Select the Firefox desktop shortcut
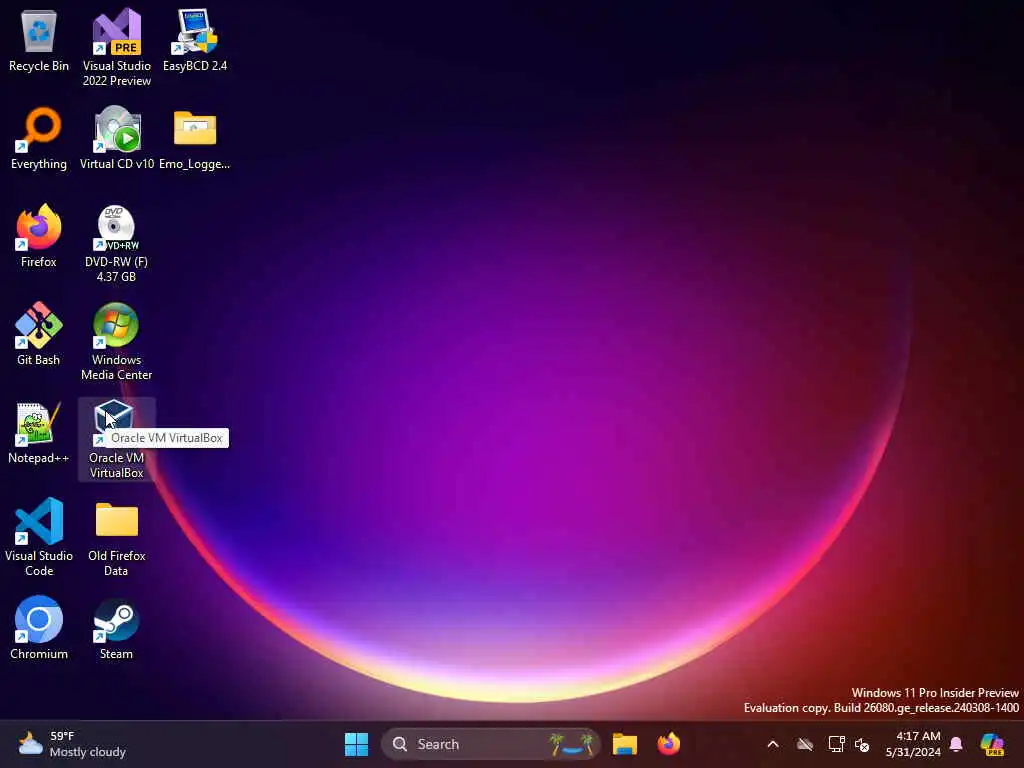Screen dimensions: 1024x768 [39, 236]
